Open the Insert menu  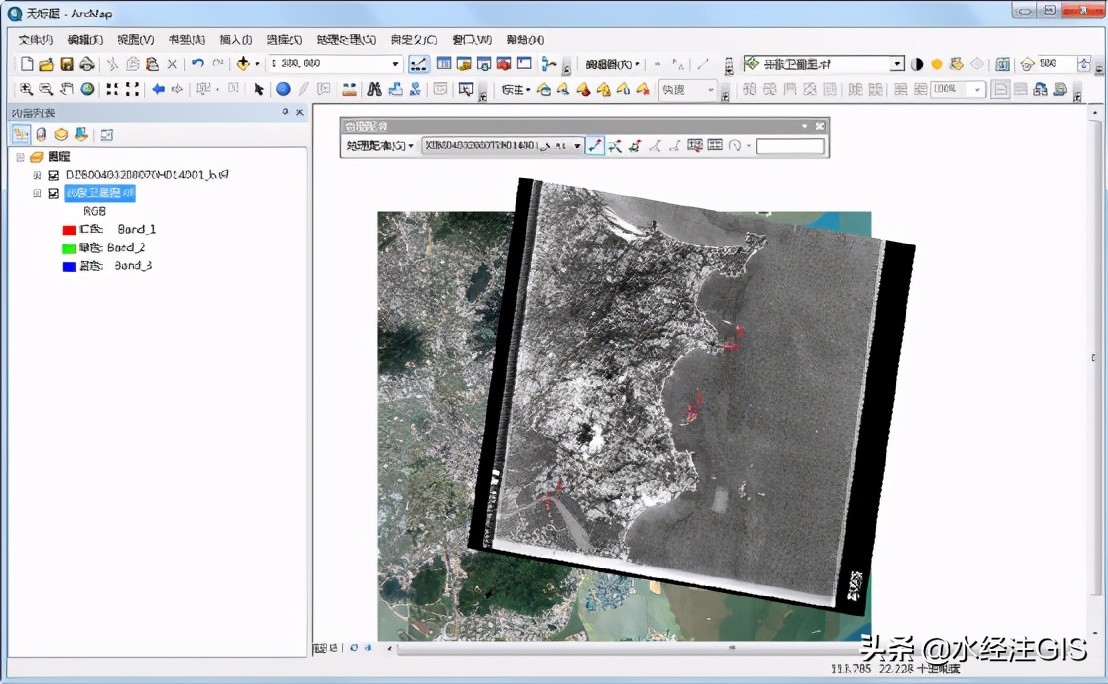(235, 40)
